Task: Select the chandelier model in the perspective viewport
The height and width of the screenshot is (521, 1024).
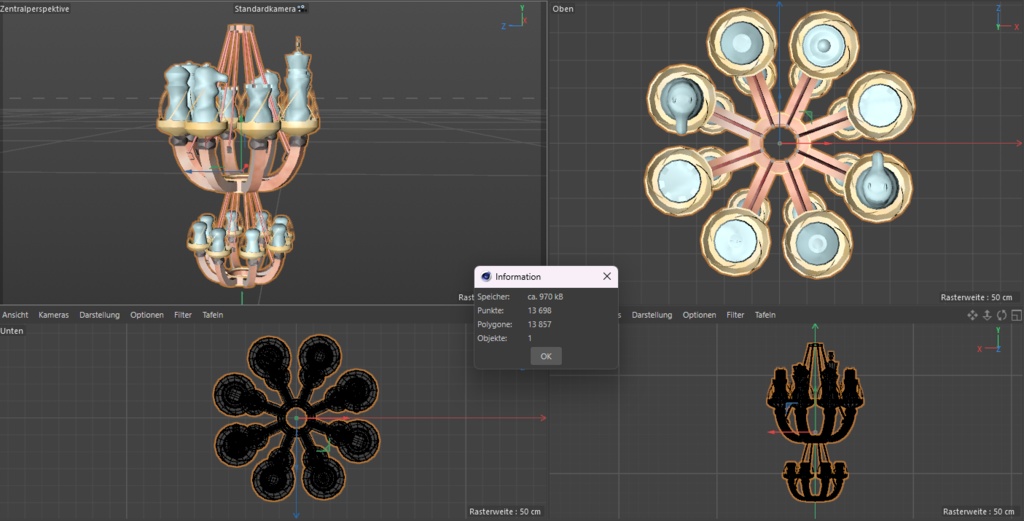Action: click(x=240, y=157)
